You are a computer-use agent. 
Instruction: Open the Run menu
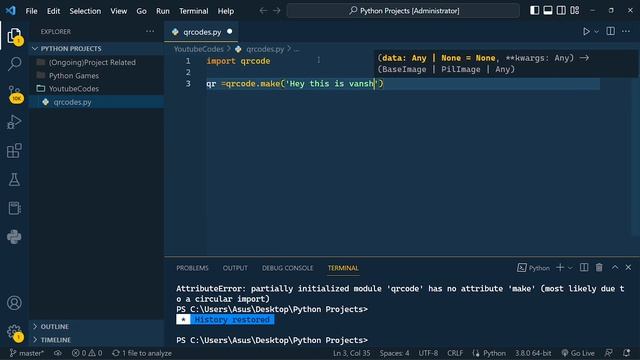pyautogui.click(x=162, y=11)
